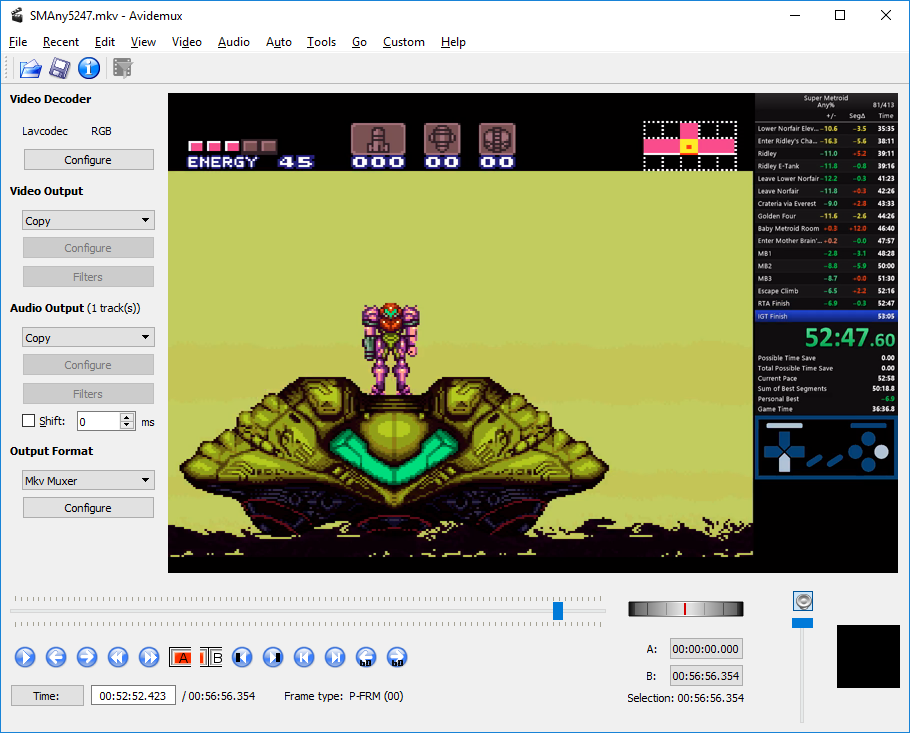Advance one frame with right arrow
This screenshot has width=910, height=733.
pyautogui.click(x=87, y=657)
